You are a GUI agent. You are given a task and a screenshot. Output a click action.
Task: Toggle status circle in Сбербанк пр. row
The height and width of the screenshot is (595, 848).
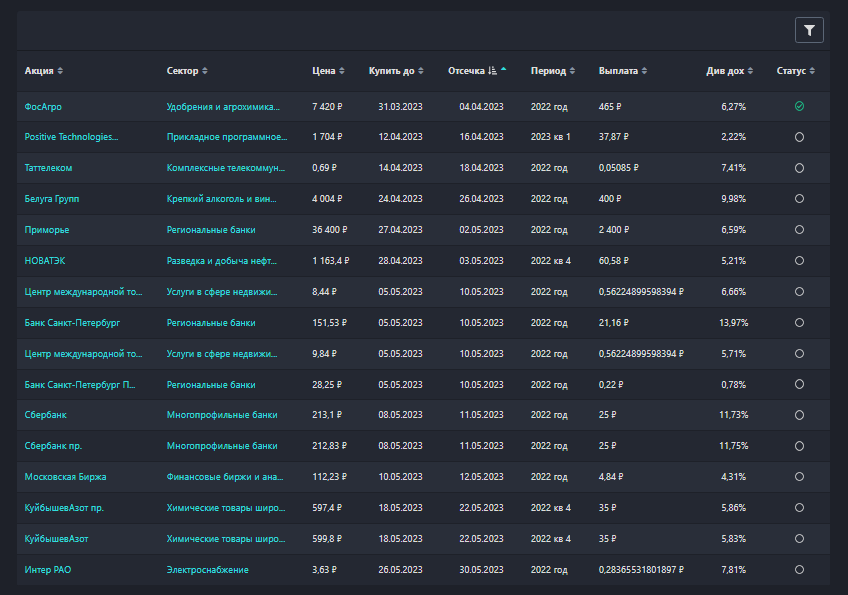pyautogui.click(x=799, y=446)
